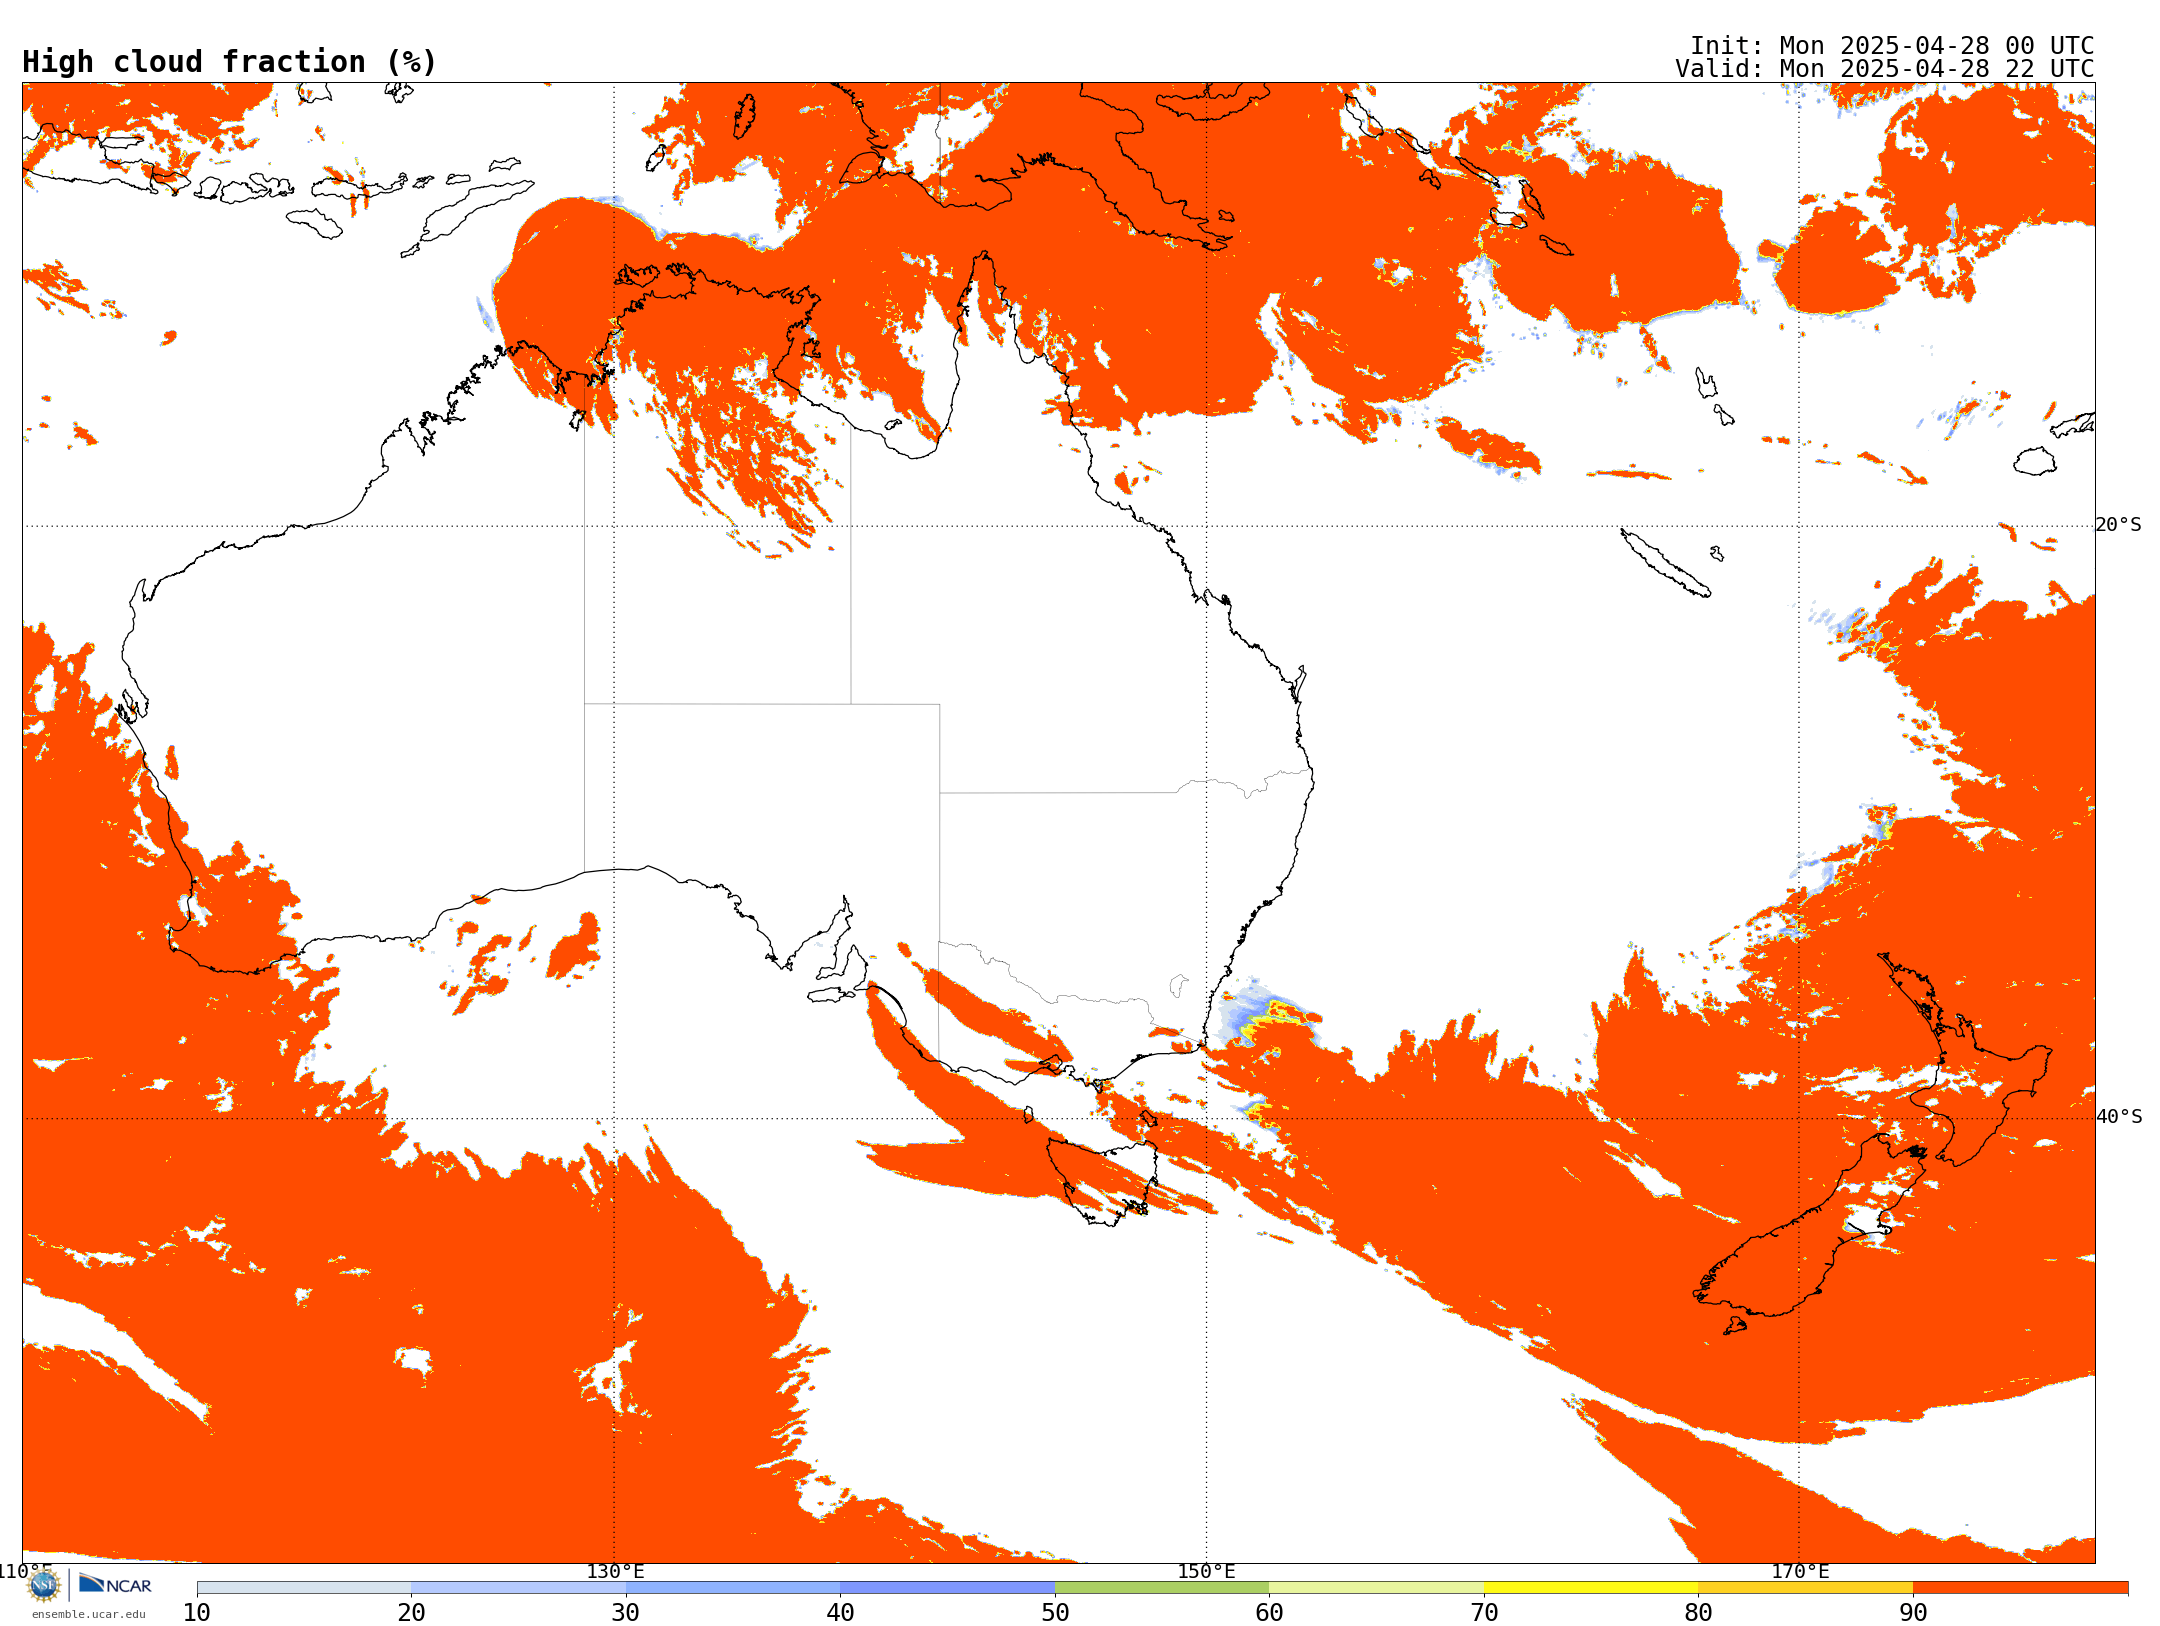2160x1626 pixels.
Task: Click the 110°E longitude label
Action: pyautogui.click(x=24, y=1571)
